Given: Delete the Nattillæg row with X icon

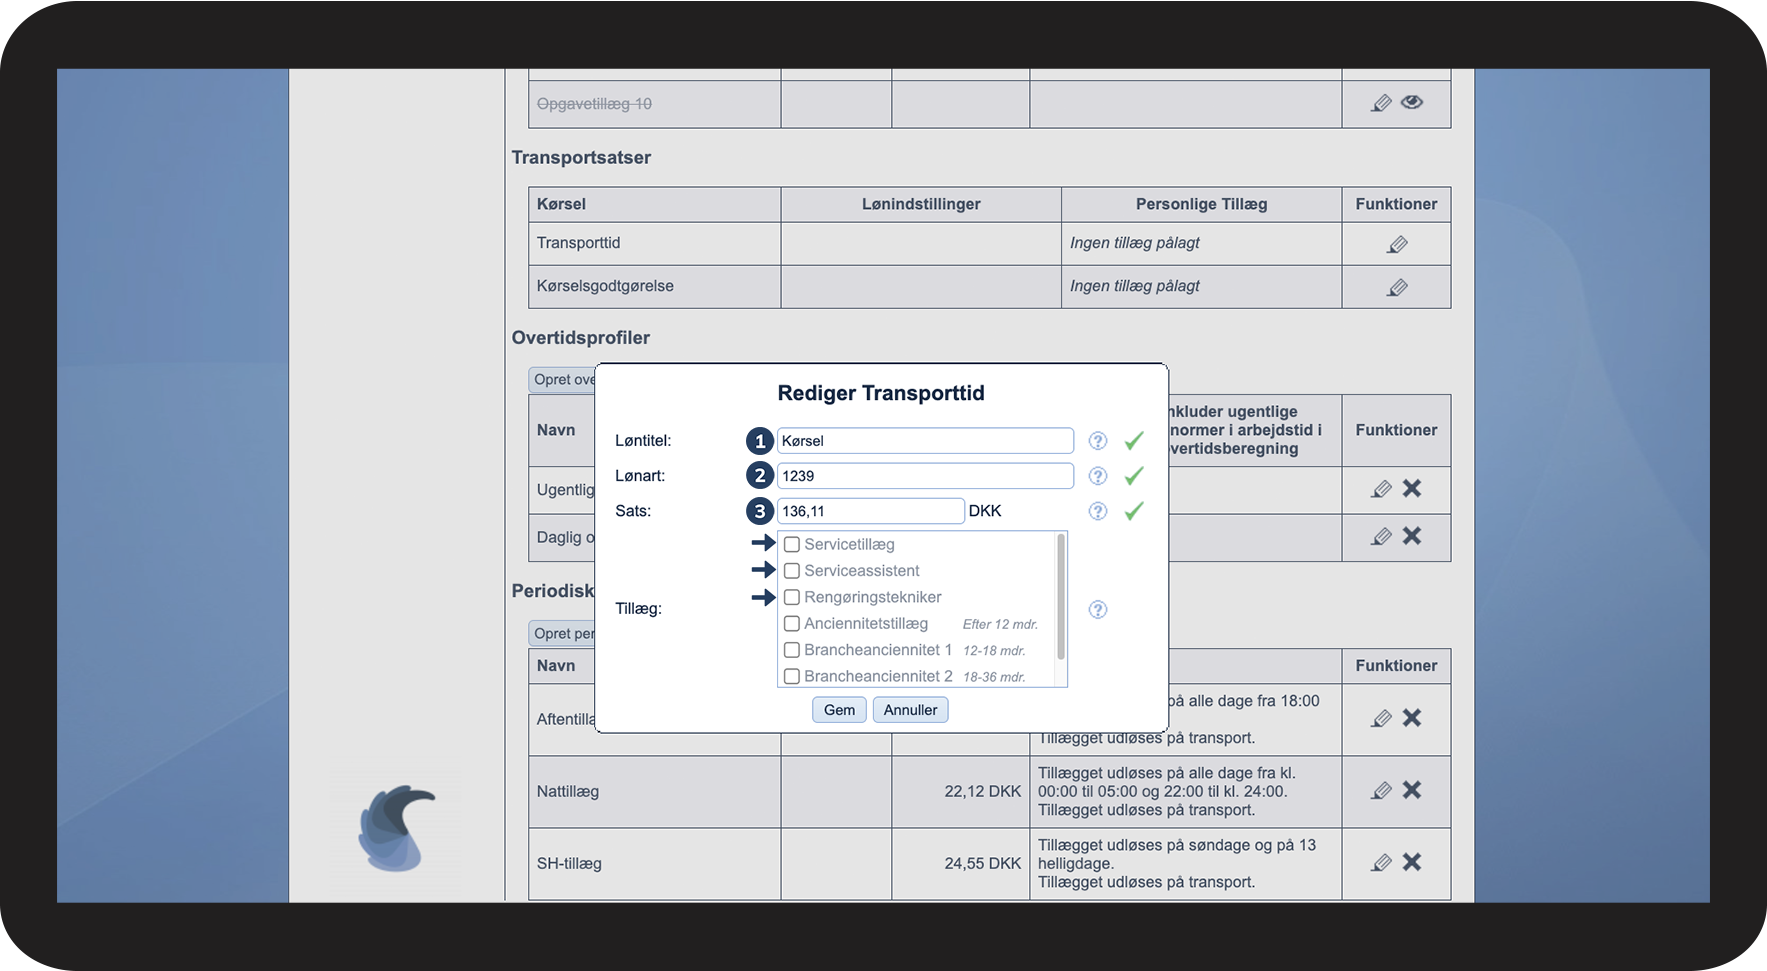Looking at the screenshot, I should pos(1412,790).
